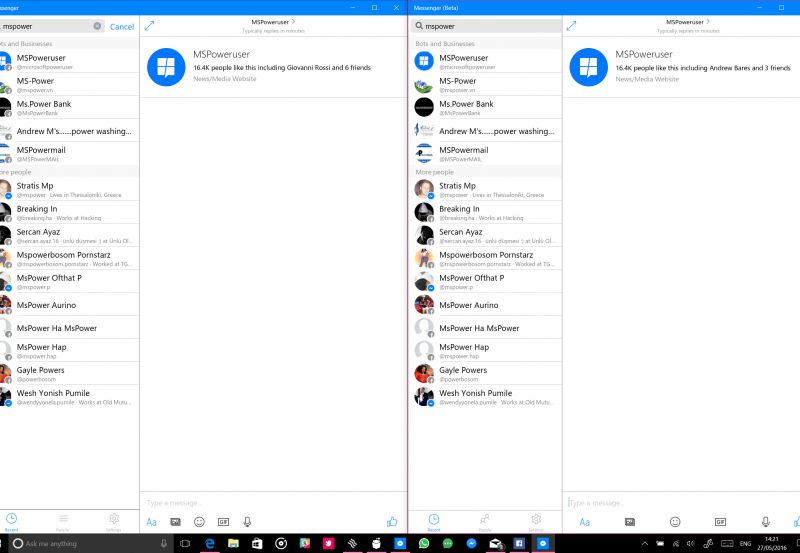Image resolution: width=800 pixels, height=553 pixels.
Task: Click the Type a message field in the left window
Action: tap(273, 503)
